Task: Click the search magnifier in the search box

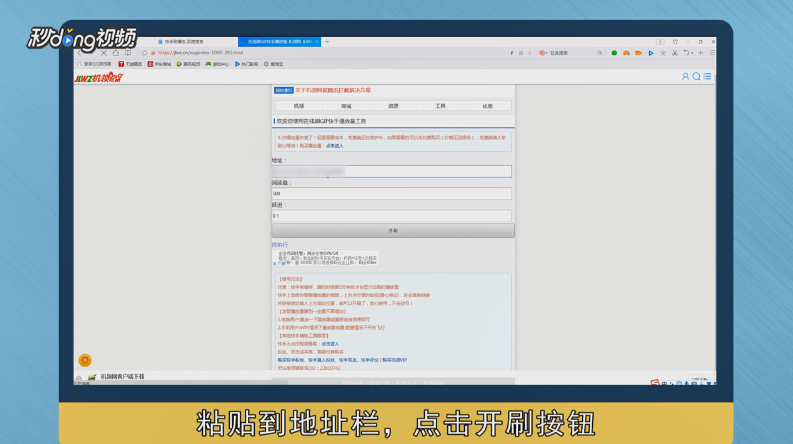Action: [x=600, y=53]
